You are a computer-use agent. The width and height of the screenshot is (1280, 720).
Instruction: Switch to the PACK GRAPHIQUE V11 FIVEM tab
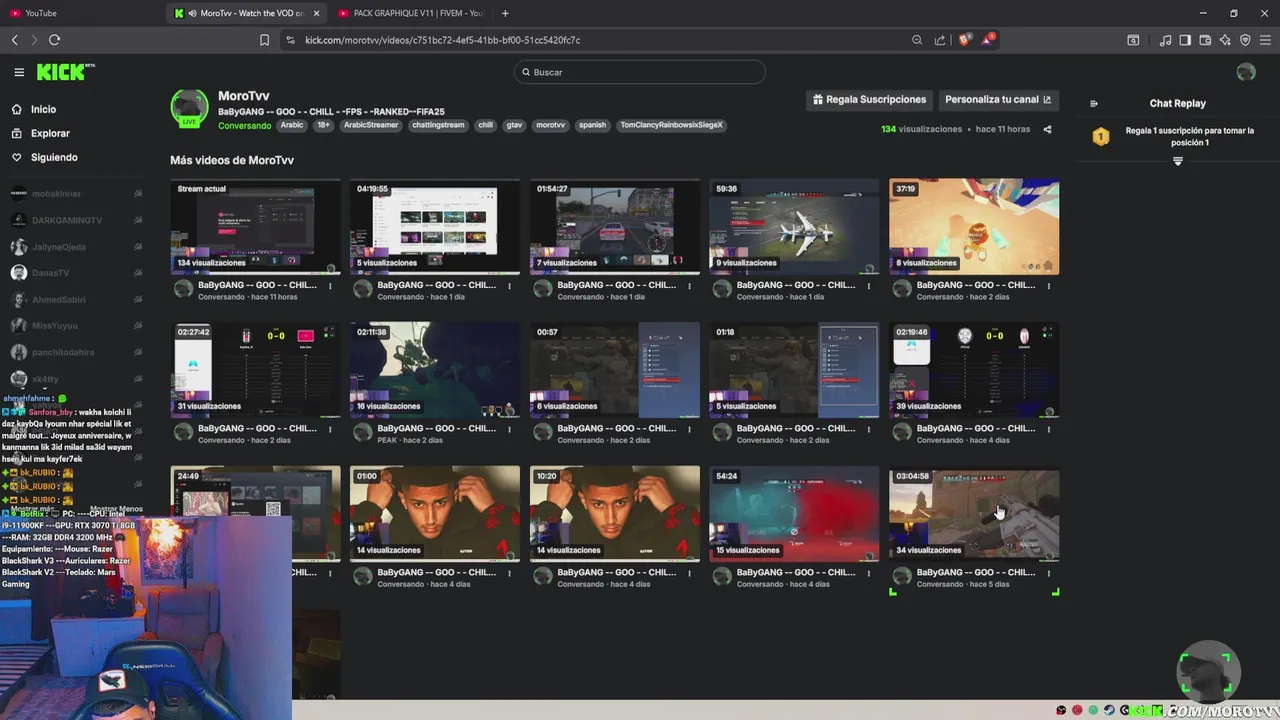[x=410, y=13]
